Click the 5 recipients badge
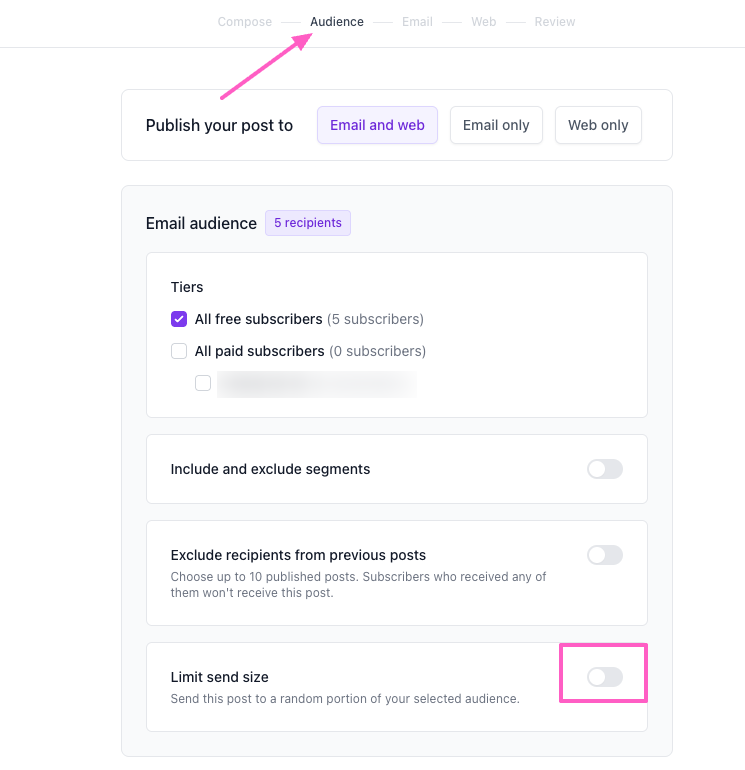 (308, 223)
